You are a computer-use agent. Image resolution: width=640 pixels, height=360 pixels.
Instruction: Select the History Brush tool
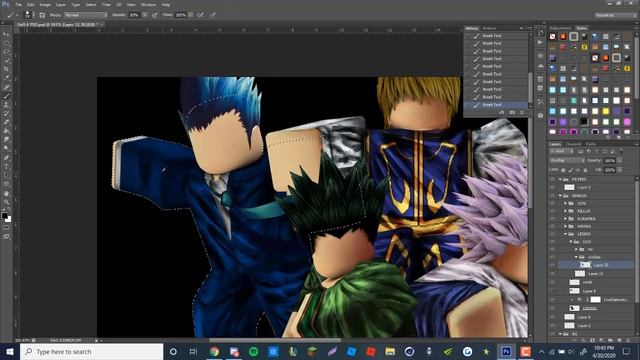[6, 113]
